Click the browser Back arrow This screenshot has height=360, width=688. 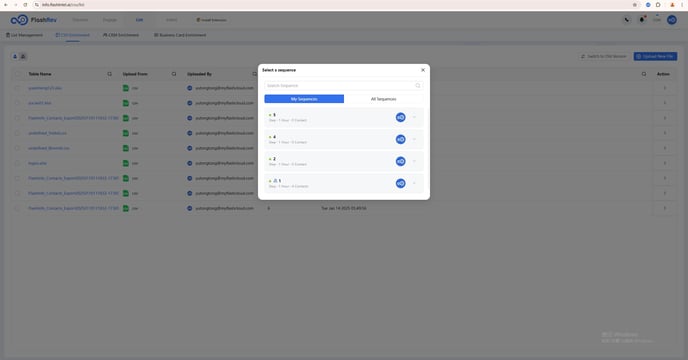6,5
